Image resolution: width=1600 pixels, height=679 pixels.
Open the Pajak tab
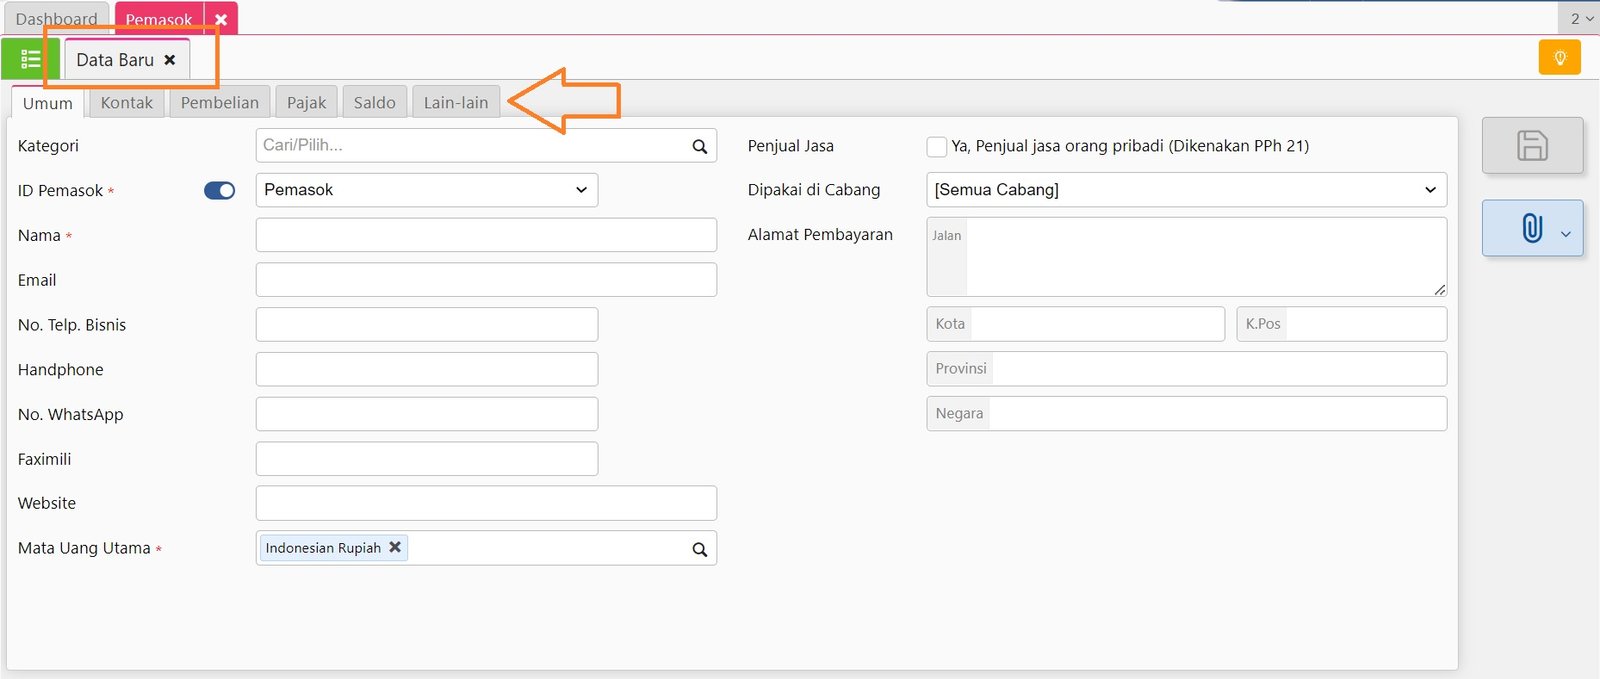tap(306, 103)
